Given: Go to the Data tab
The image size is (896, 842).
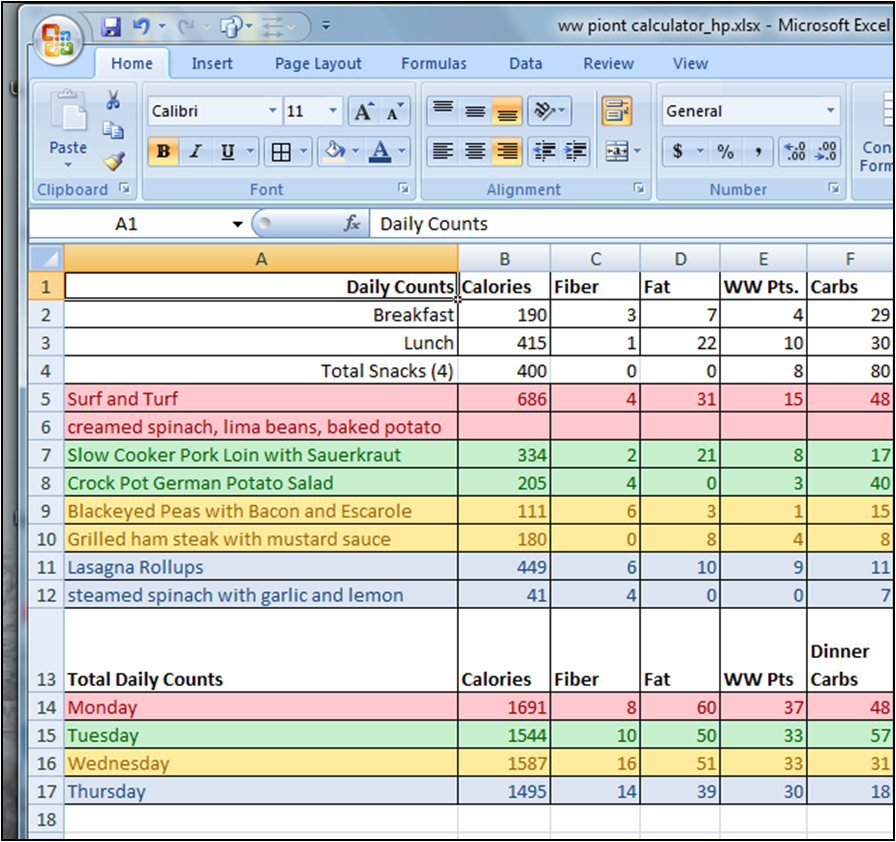Looking at the screenshot, I should [526, 63].
